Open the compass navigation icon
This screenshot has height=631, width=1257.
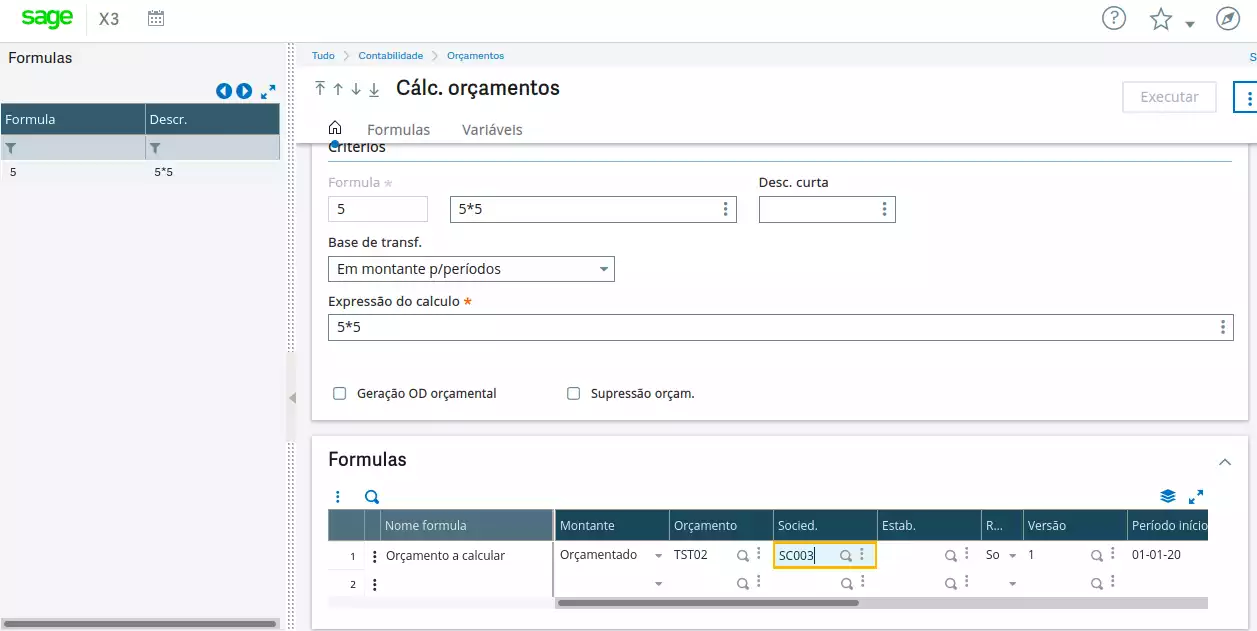click(1227, 18)
